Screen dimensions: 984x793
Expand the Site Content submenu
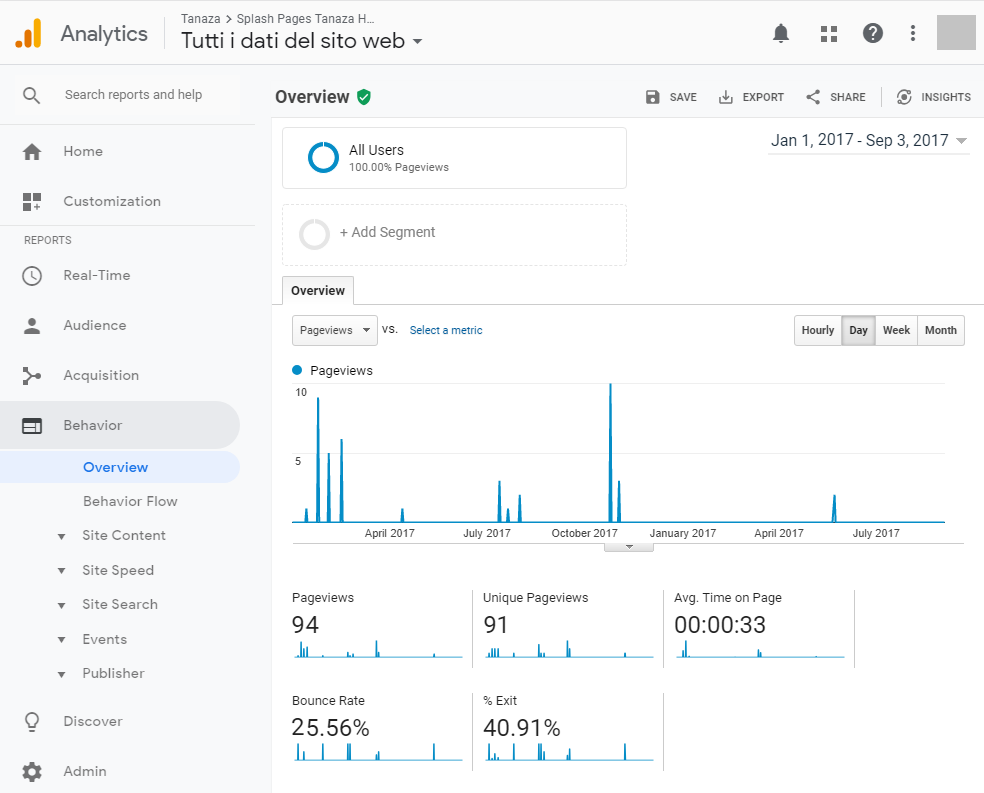(x=62, y=536)
